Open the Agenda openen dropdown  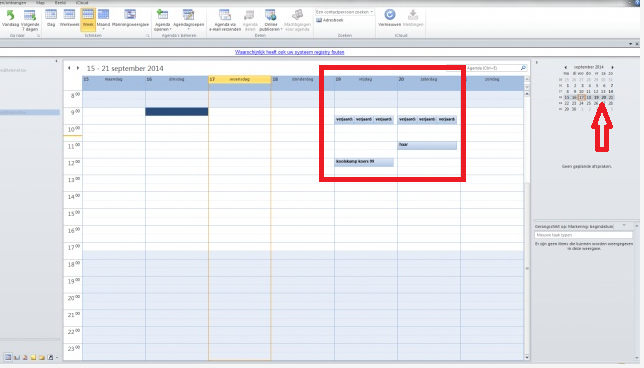tap(162, 20)
